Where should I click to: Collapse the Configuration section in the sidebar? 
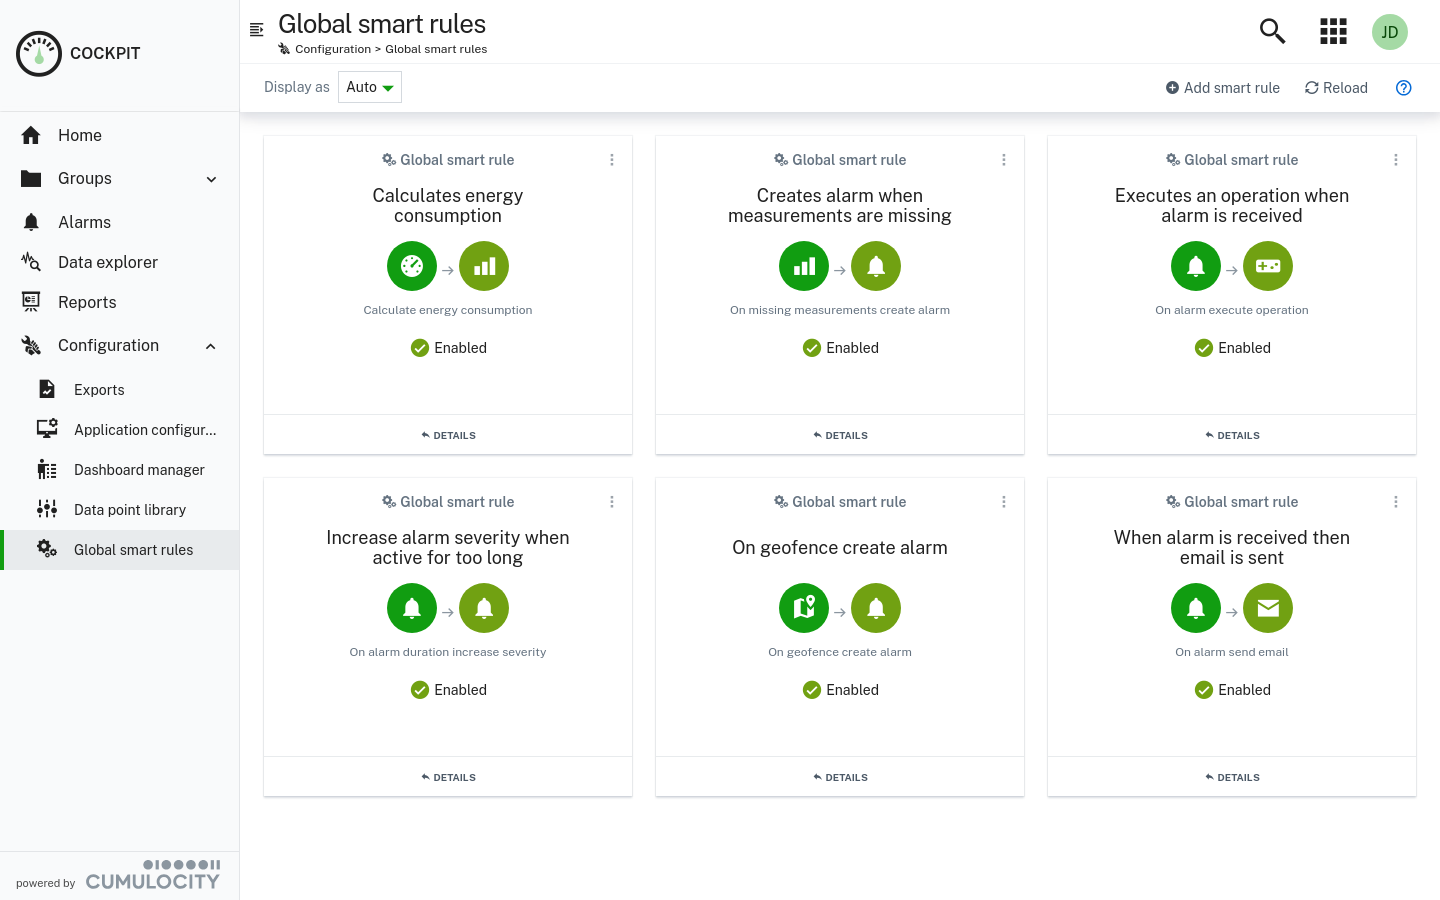click(x=209, y=345)
